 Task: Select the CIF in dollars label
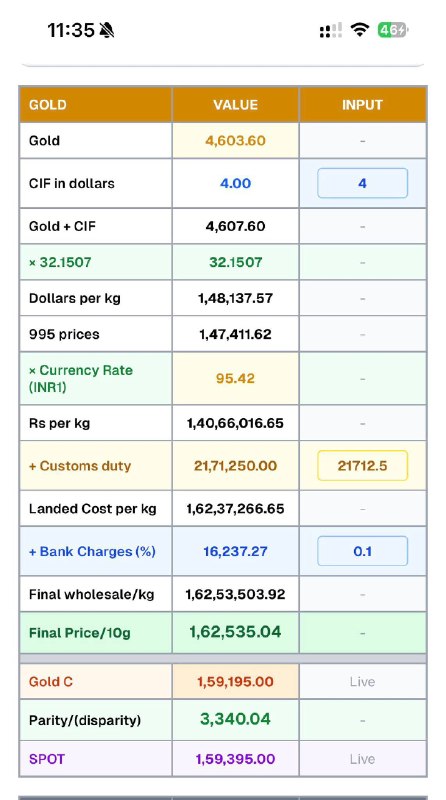coord(71,183)
